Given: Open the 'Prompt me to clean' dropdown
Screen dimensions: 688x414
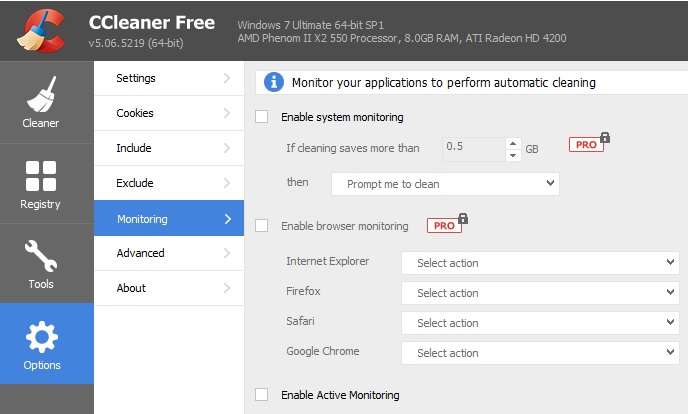Looking at the screenshot, I should (x=445, y=184).
